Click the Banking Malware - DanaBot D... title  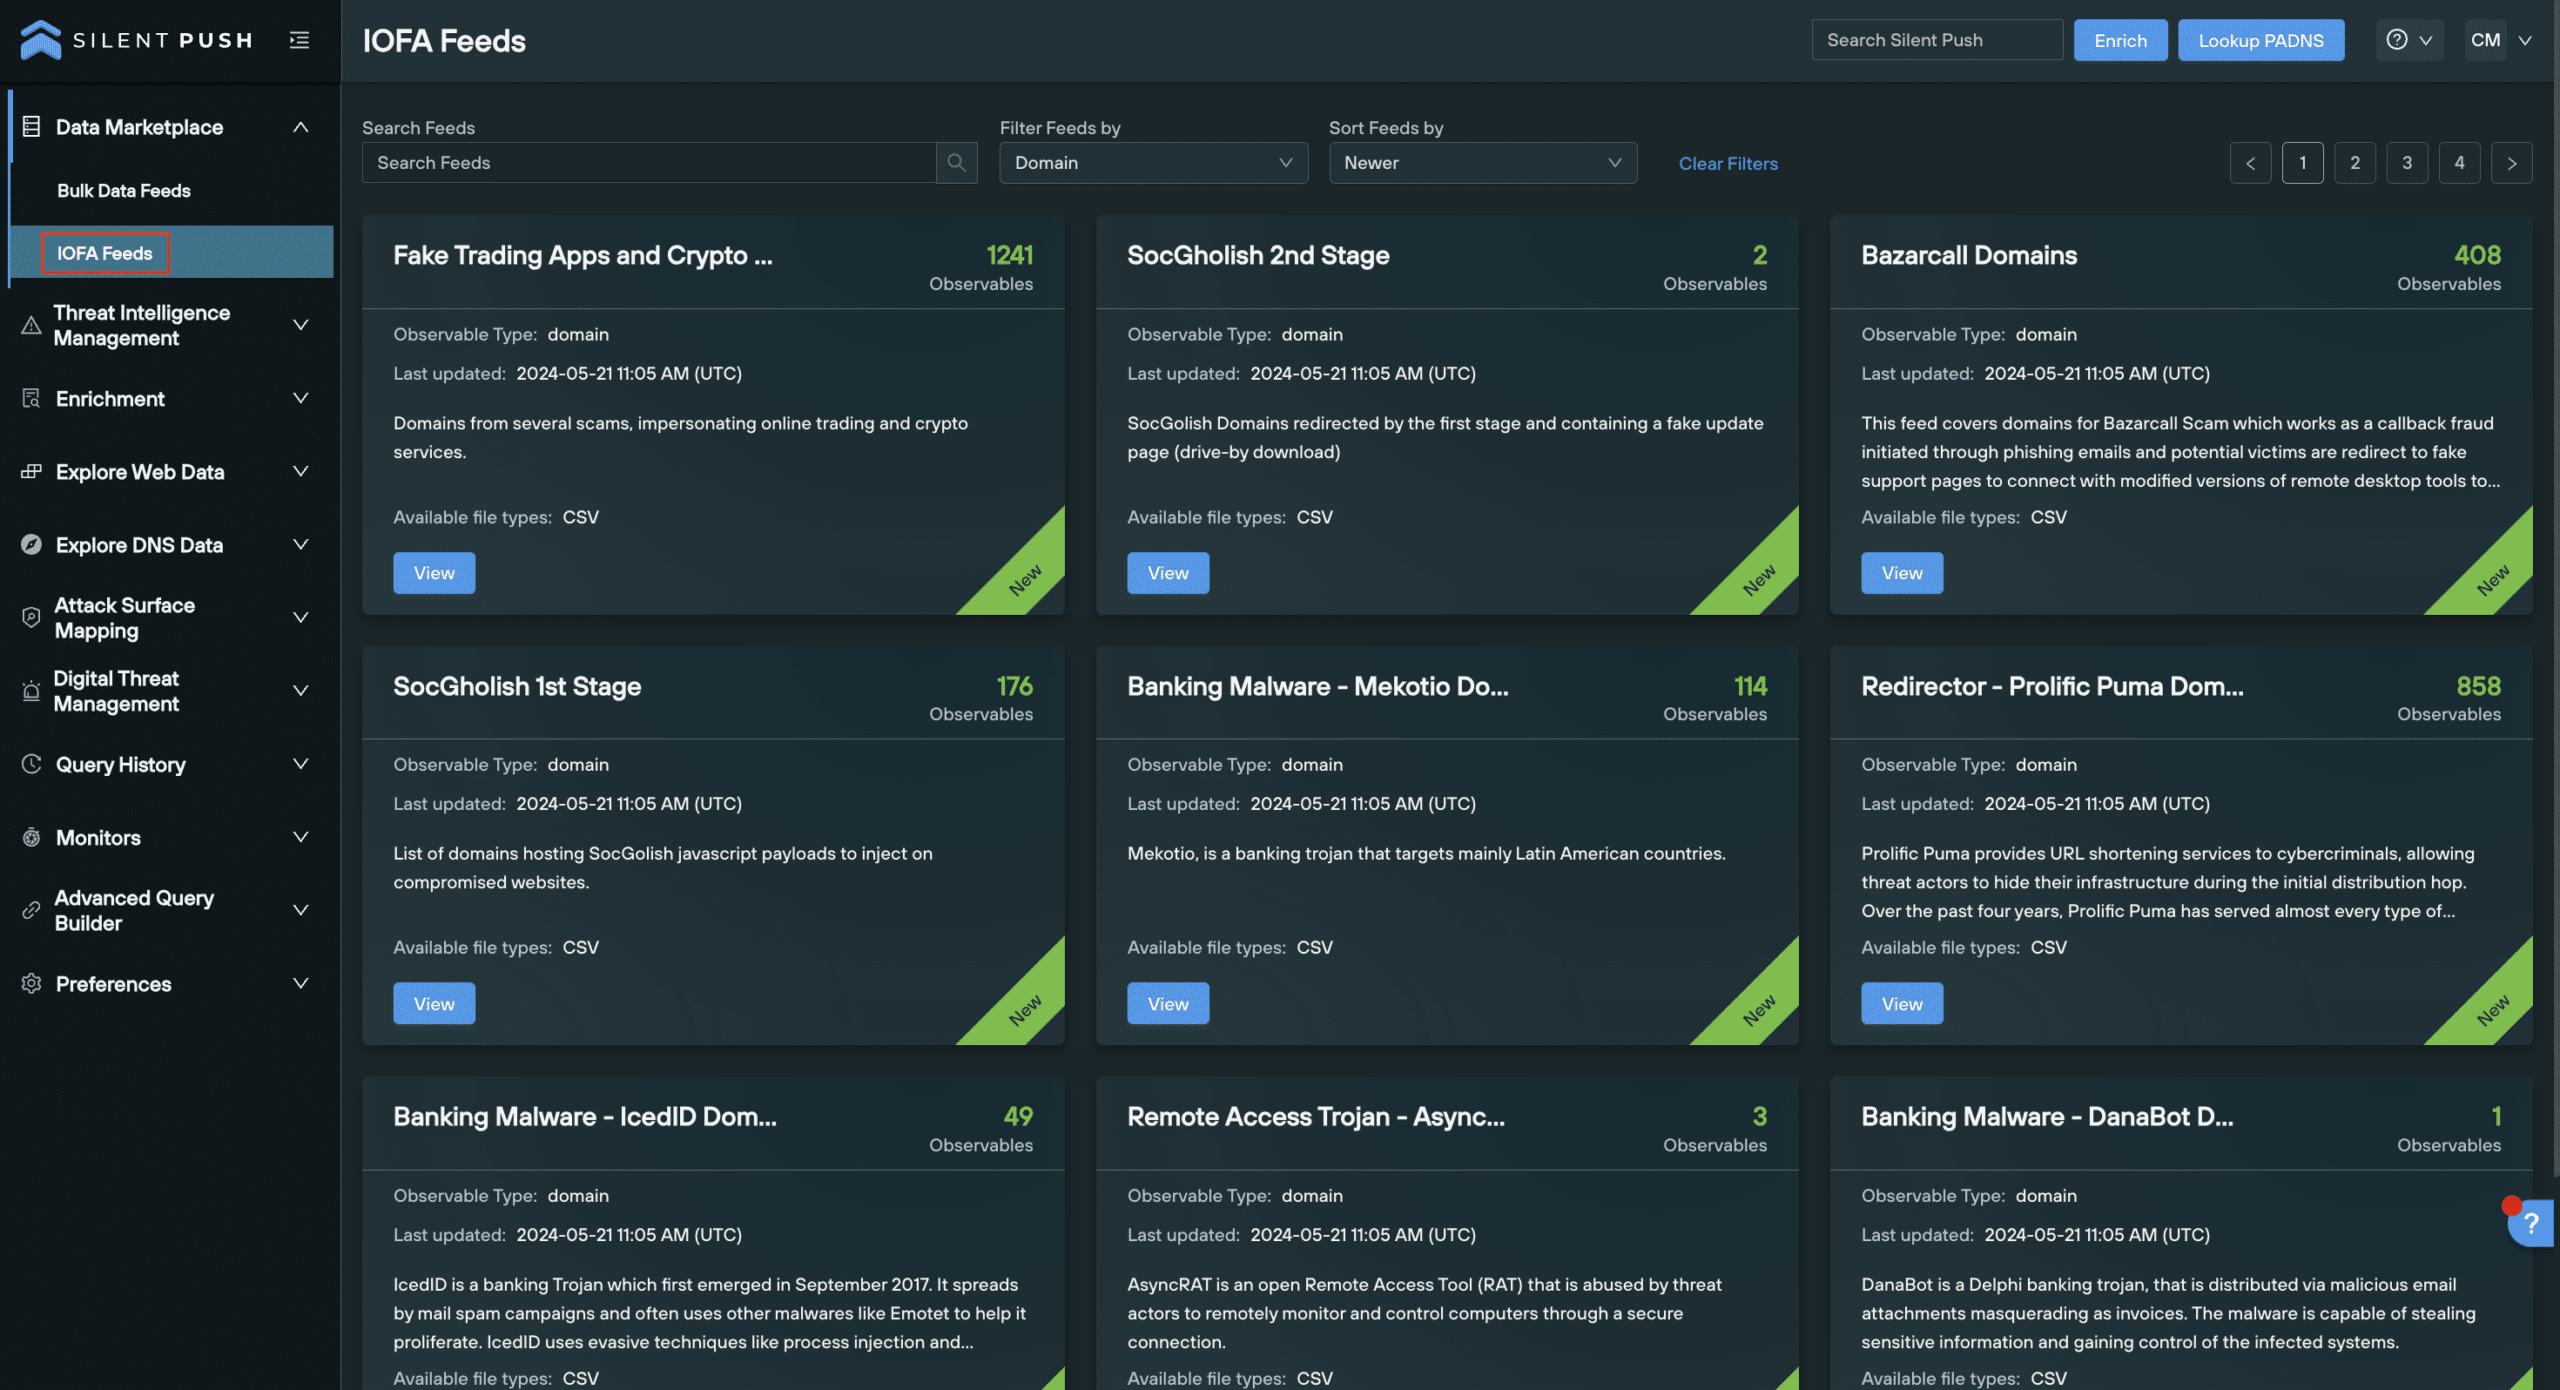coord(2047,1117)
